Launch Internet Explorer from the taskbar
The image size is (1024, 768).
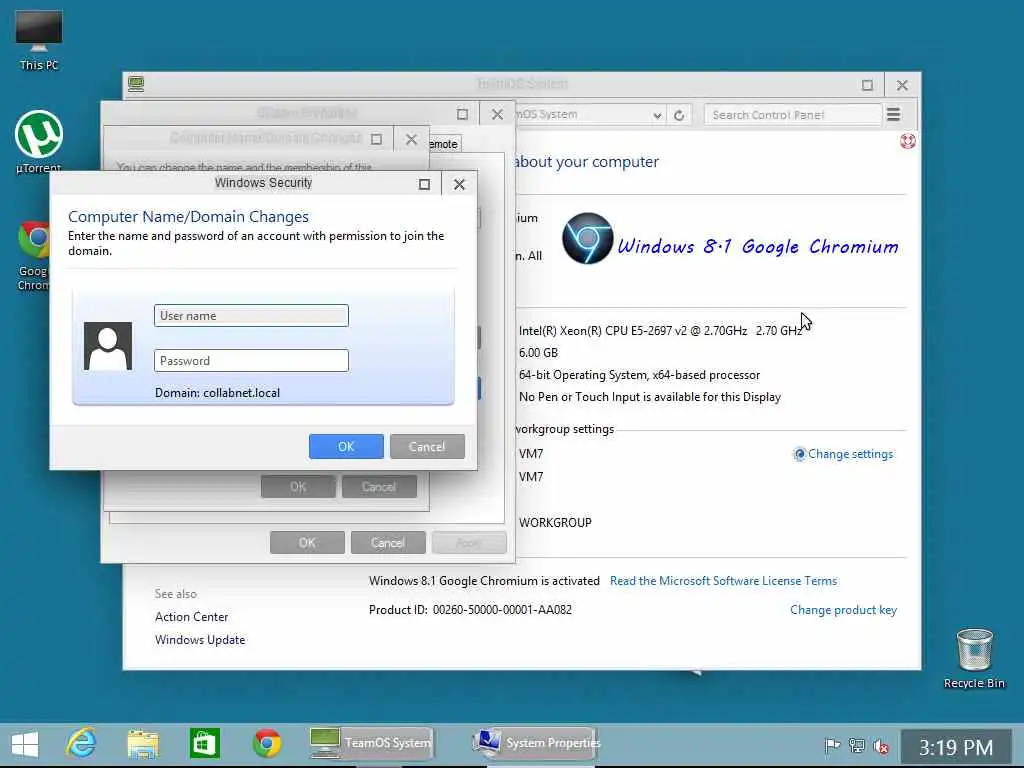(82, 743)
